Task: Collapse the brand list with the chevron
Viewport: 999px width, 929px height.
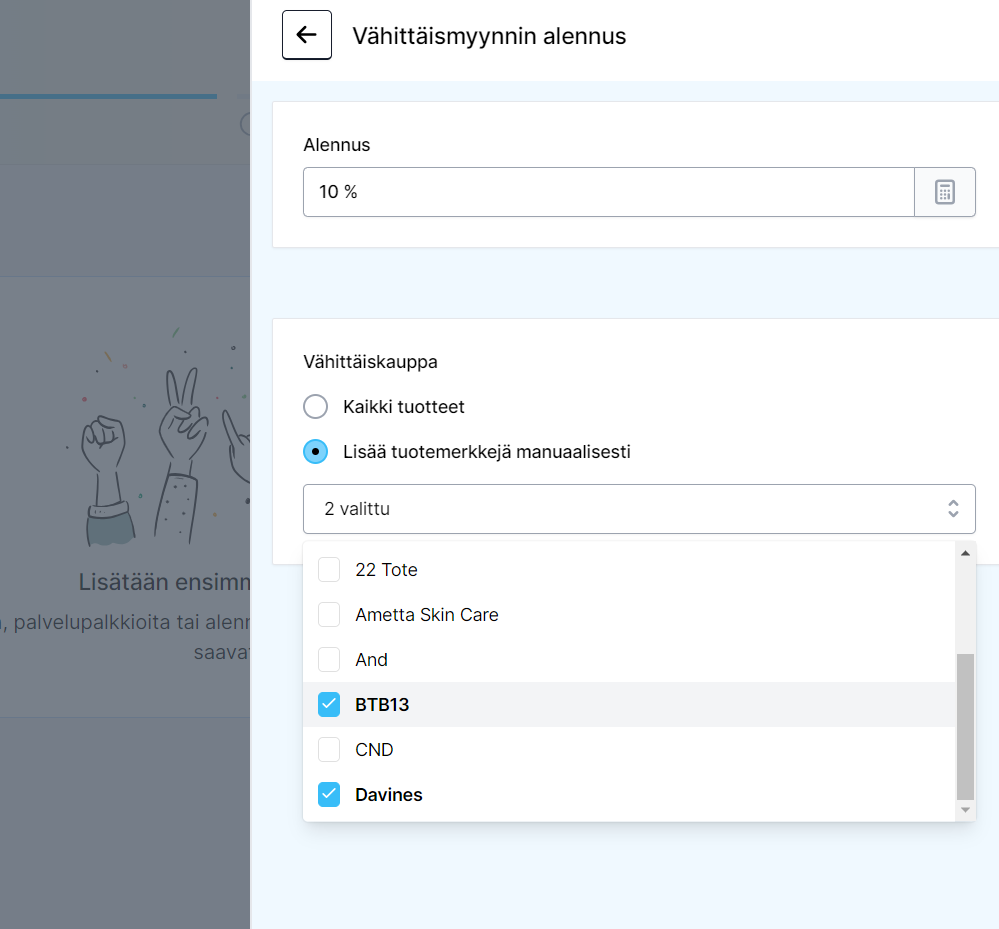Action: pos(954,508)
